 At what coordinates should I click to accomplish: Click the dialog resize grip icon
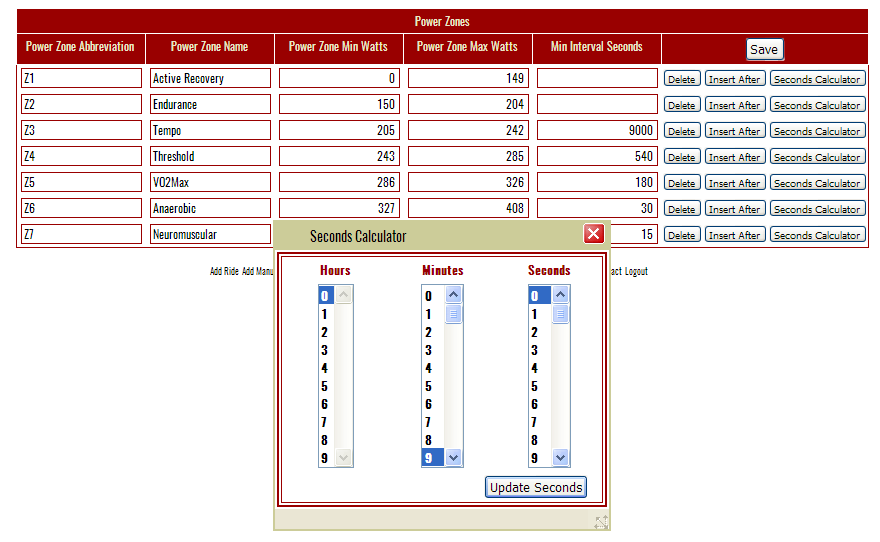click(x=601, y=522)
